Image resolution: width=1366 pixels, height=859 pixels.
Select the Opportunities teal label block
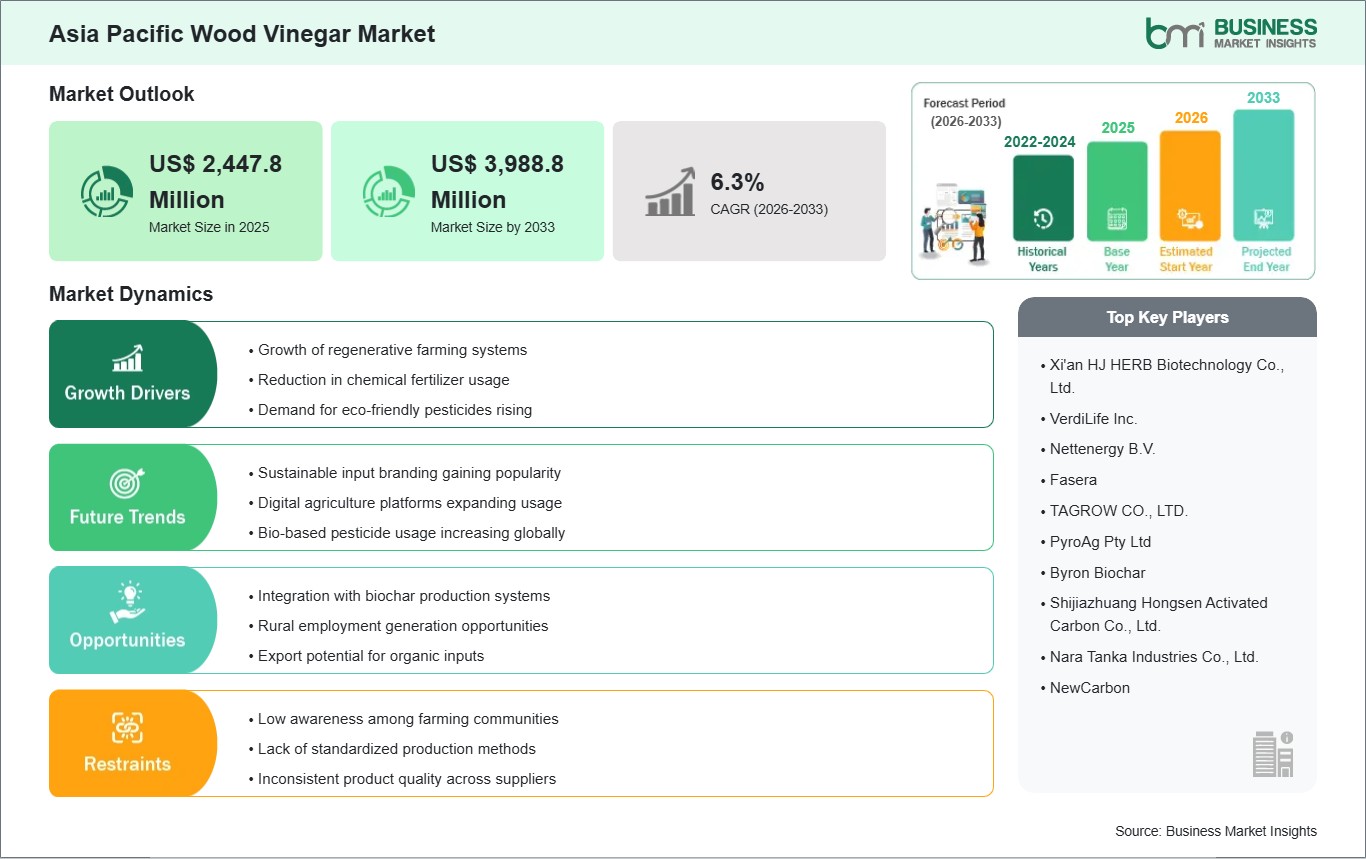[133, 621]
